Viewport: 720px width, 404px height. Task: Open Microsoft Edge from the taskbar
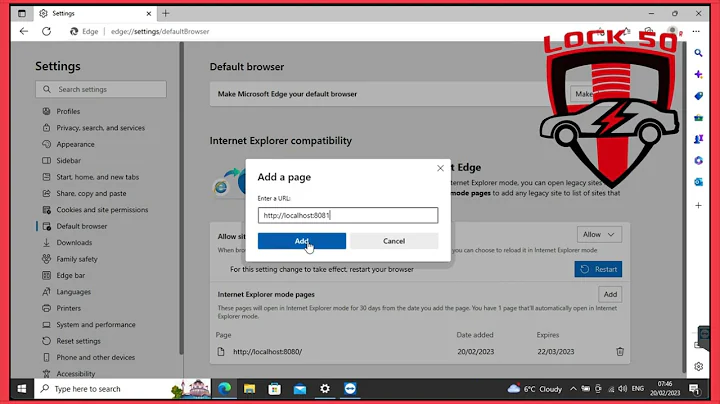(x=224, y=389)
